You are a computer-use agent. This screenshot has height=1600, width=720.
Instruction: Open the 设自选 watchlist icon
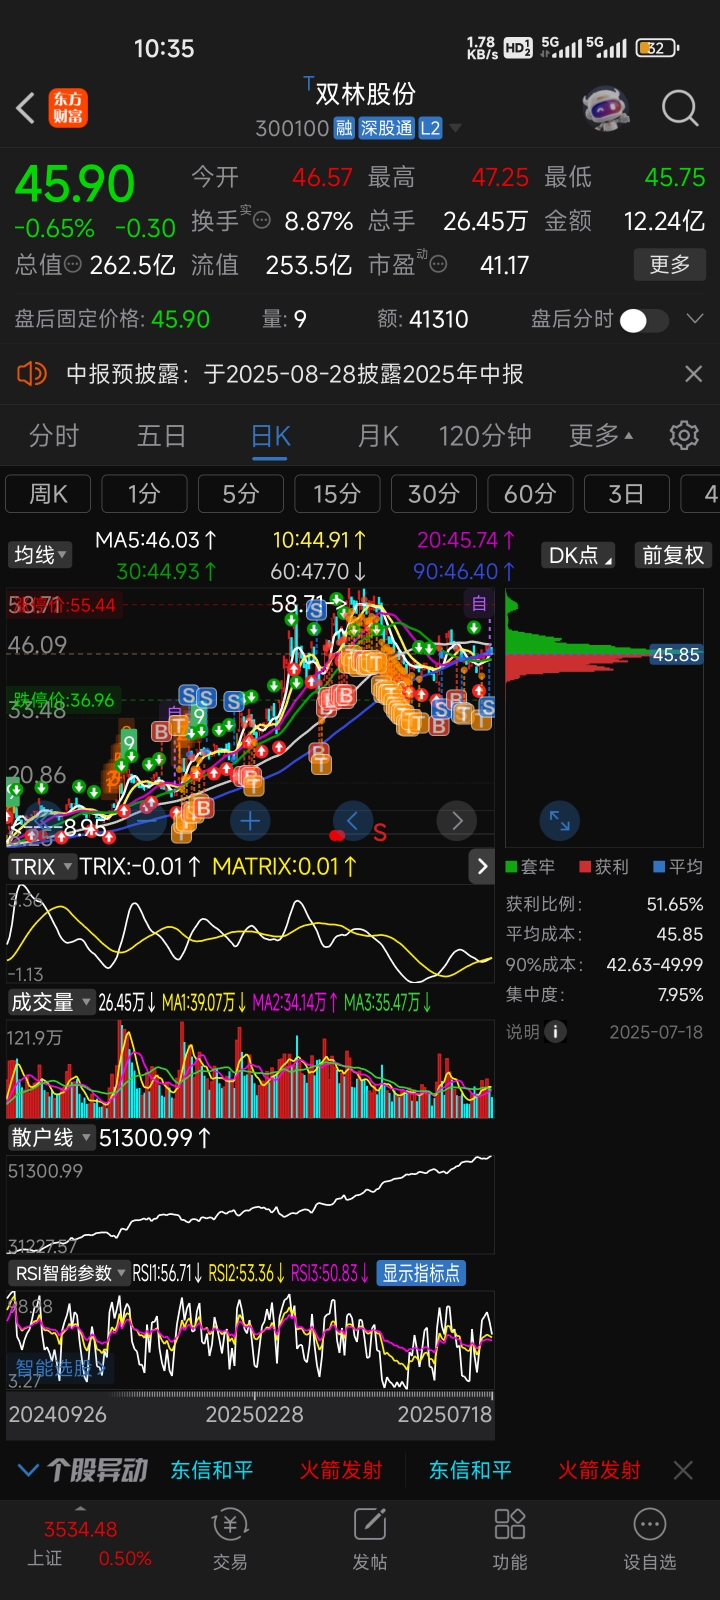[x=650, y=1540]
